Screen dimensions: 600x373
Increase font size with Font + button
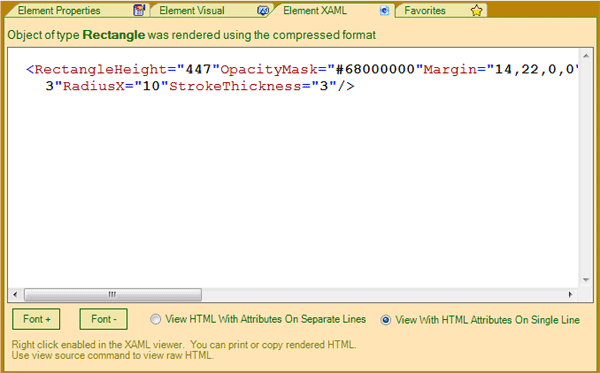point(36,319)
